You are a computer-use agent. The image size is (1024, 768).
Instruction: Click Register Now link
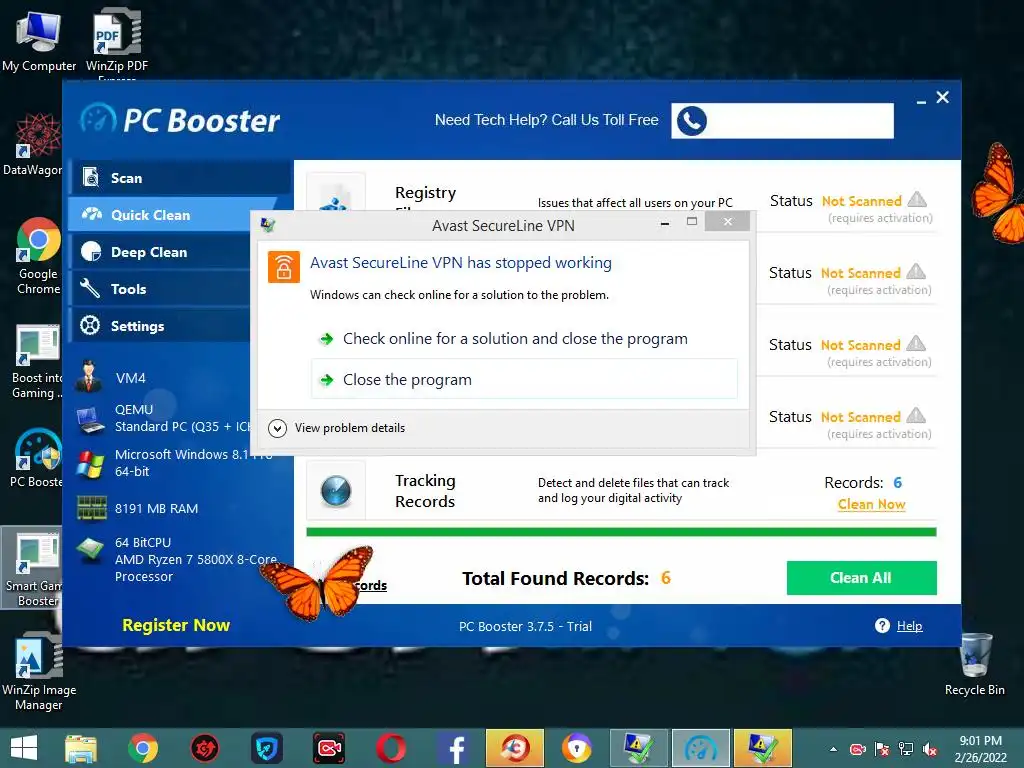click(176, 625)
